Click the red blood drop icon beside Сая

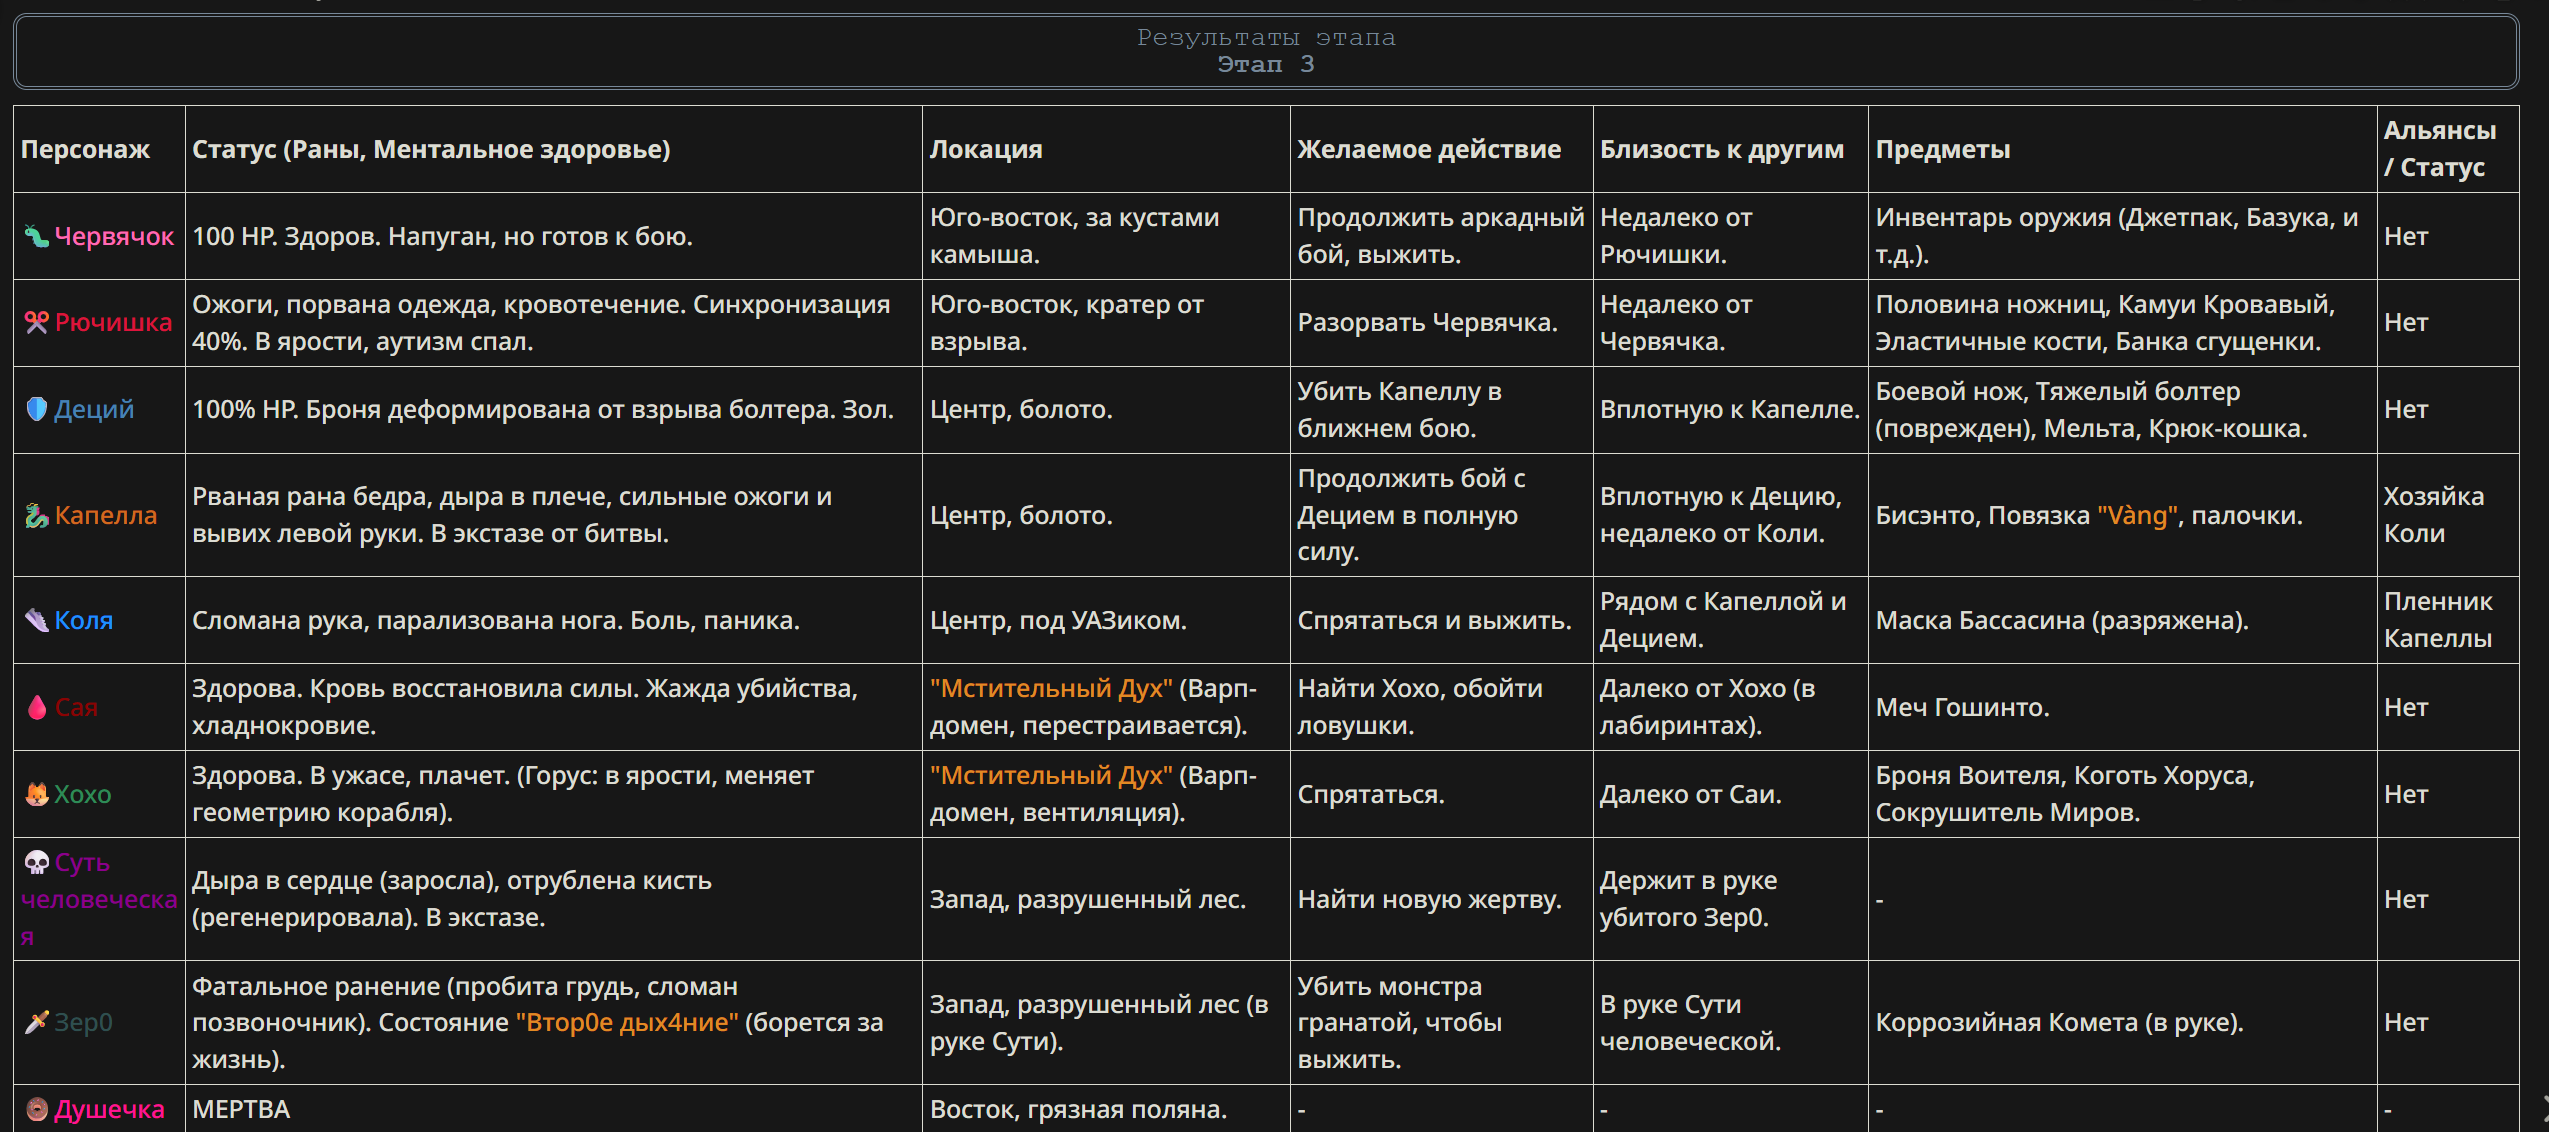coord(36,708)
